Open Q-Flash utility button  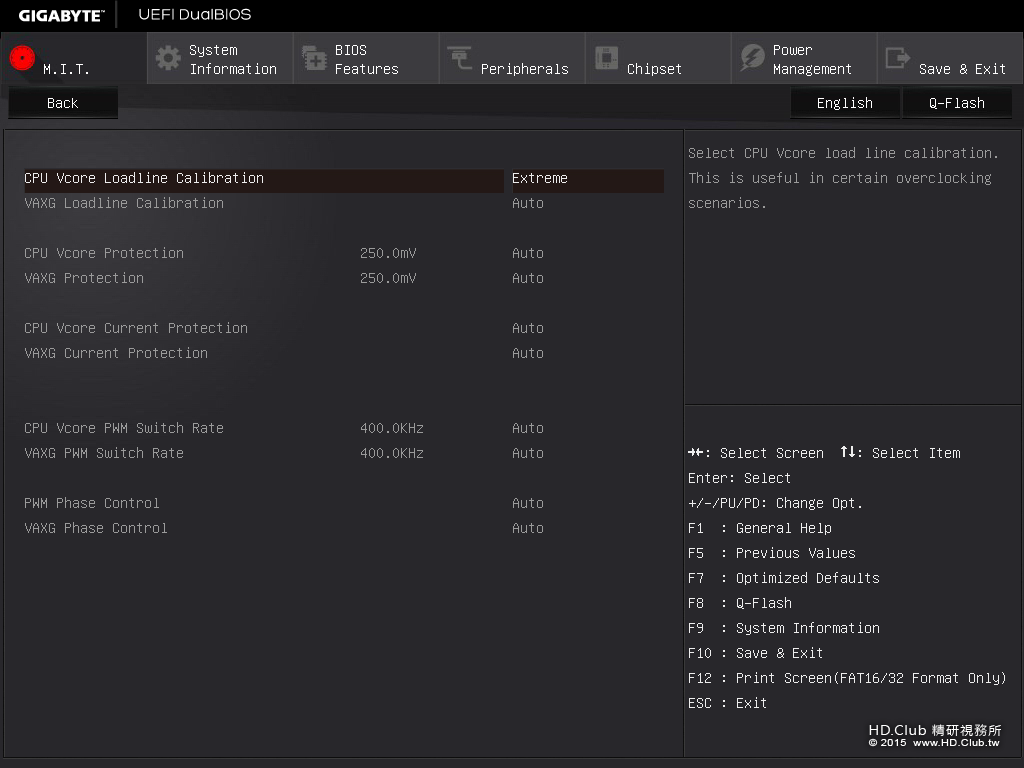pos(956,103)
